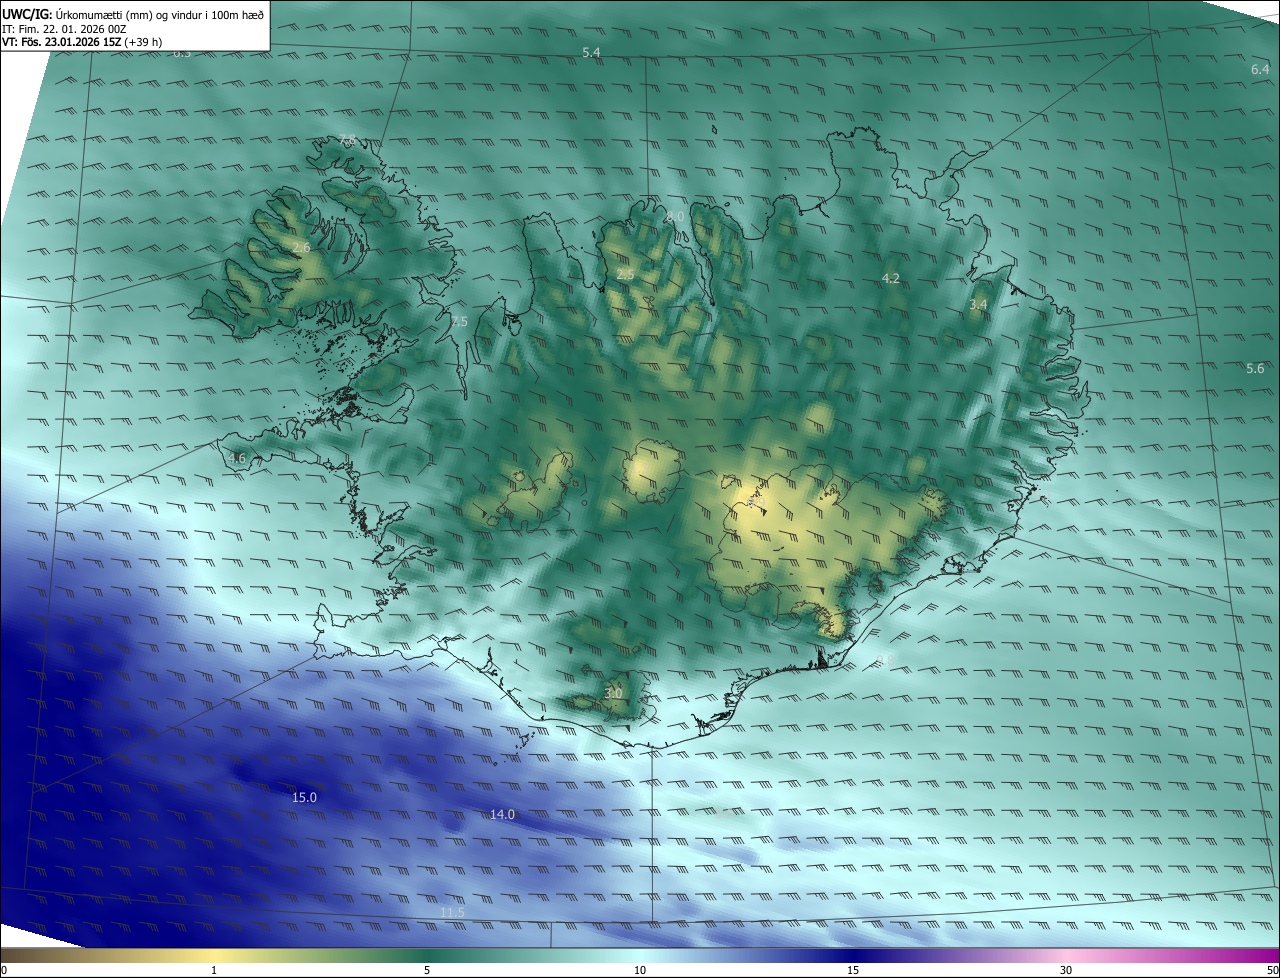Click the 15.0 precipitation value southwest of Iceland

tap(304, 797)
